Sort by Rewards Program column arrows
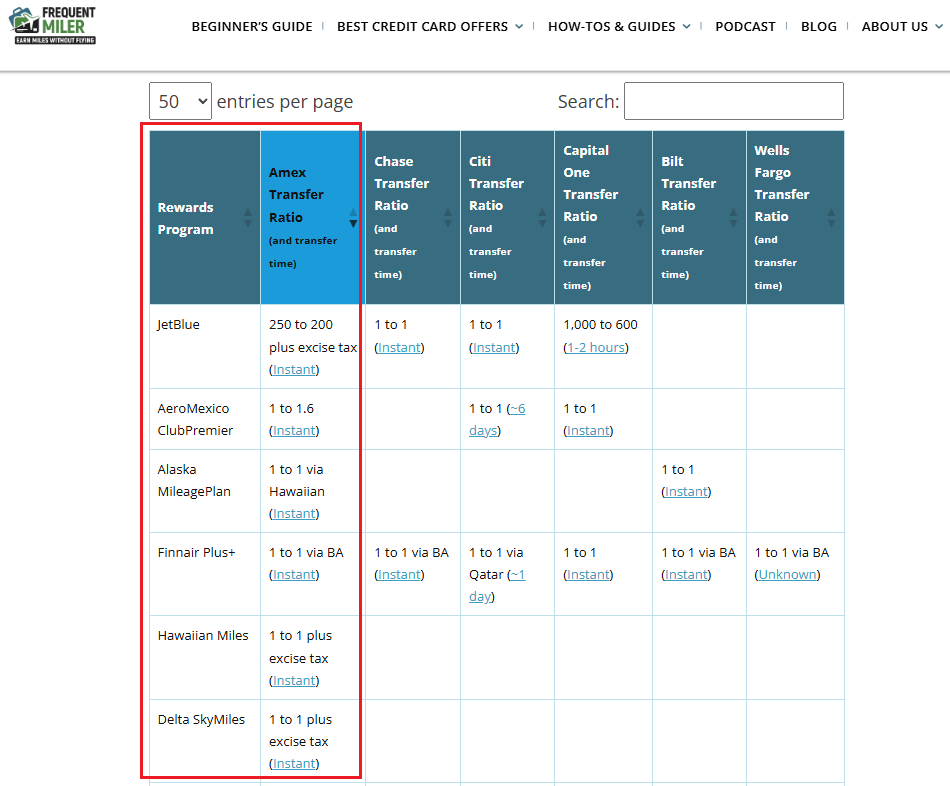 click(x=248, y=218)
